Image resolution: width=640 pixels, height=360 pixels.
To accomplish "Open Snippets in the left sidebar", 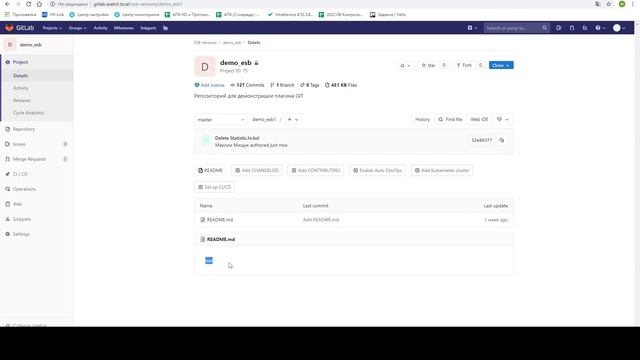I will pos(22,219).
